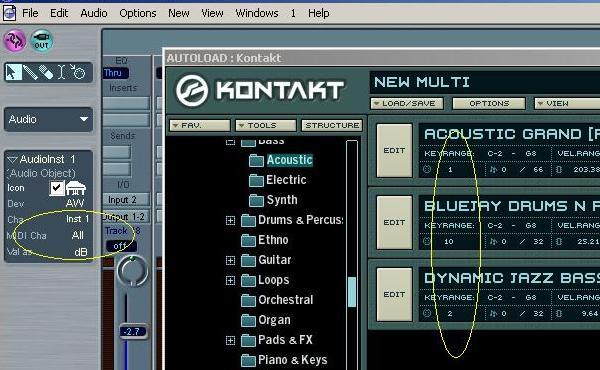600x370 pixels.
Task: Edit the Dynamic Jazz Bass instrument
Action: [x=394, y=294]
